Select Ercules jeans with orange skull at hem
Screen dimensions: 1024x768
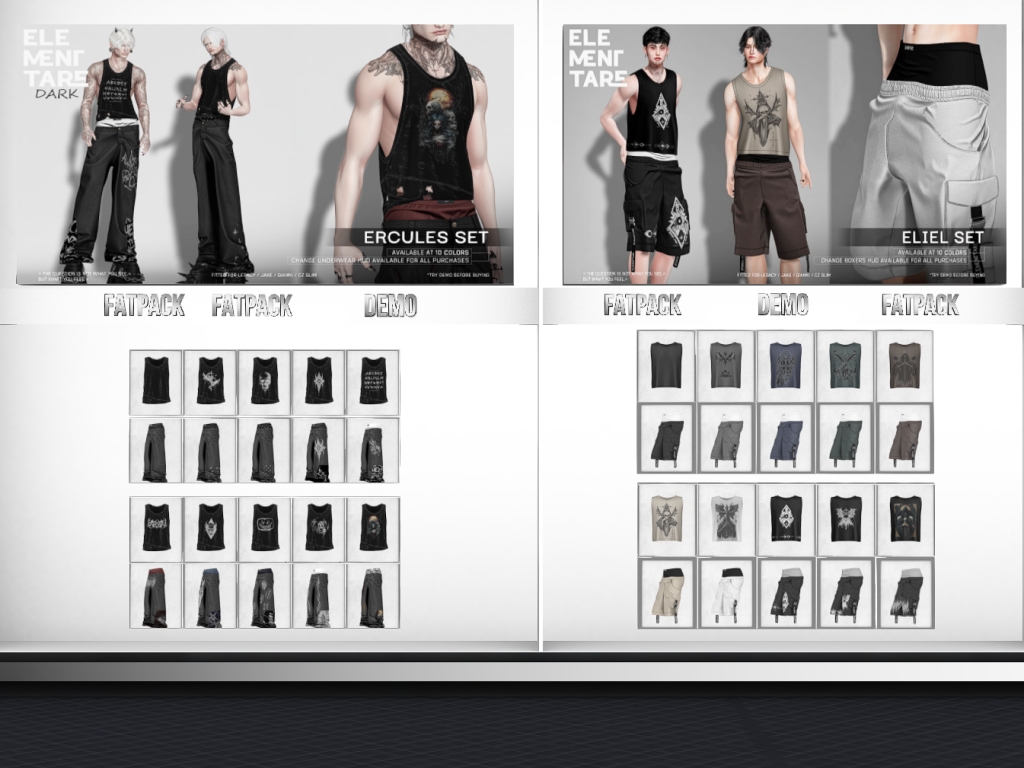click(373, 596)
